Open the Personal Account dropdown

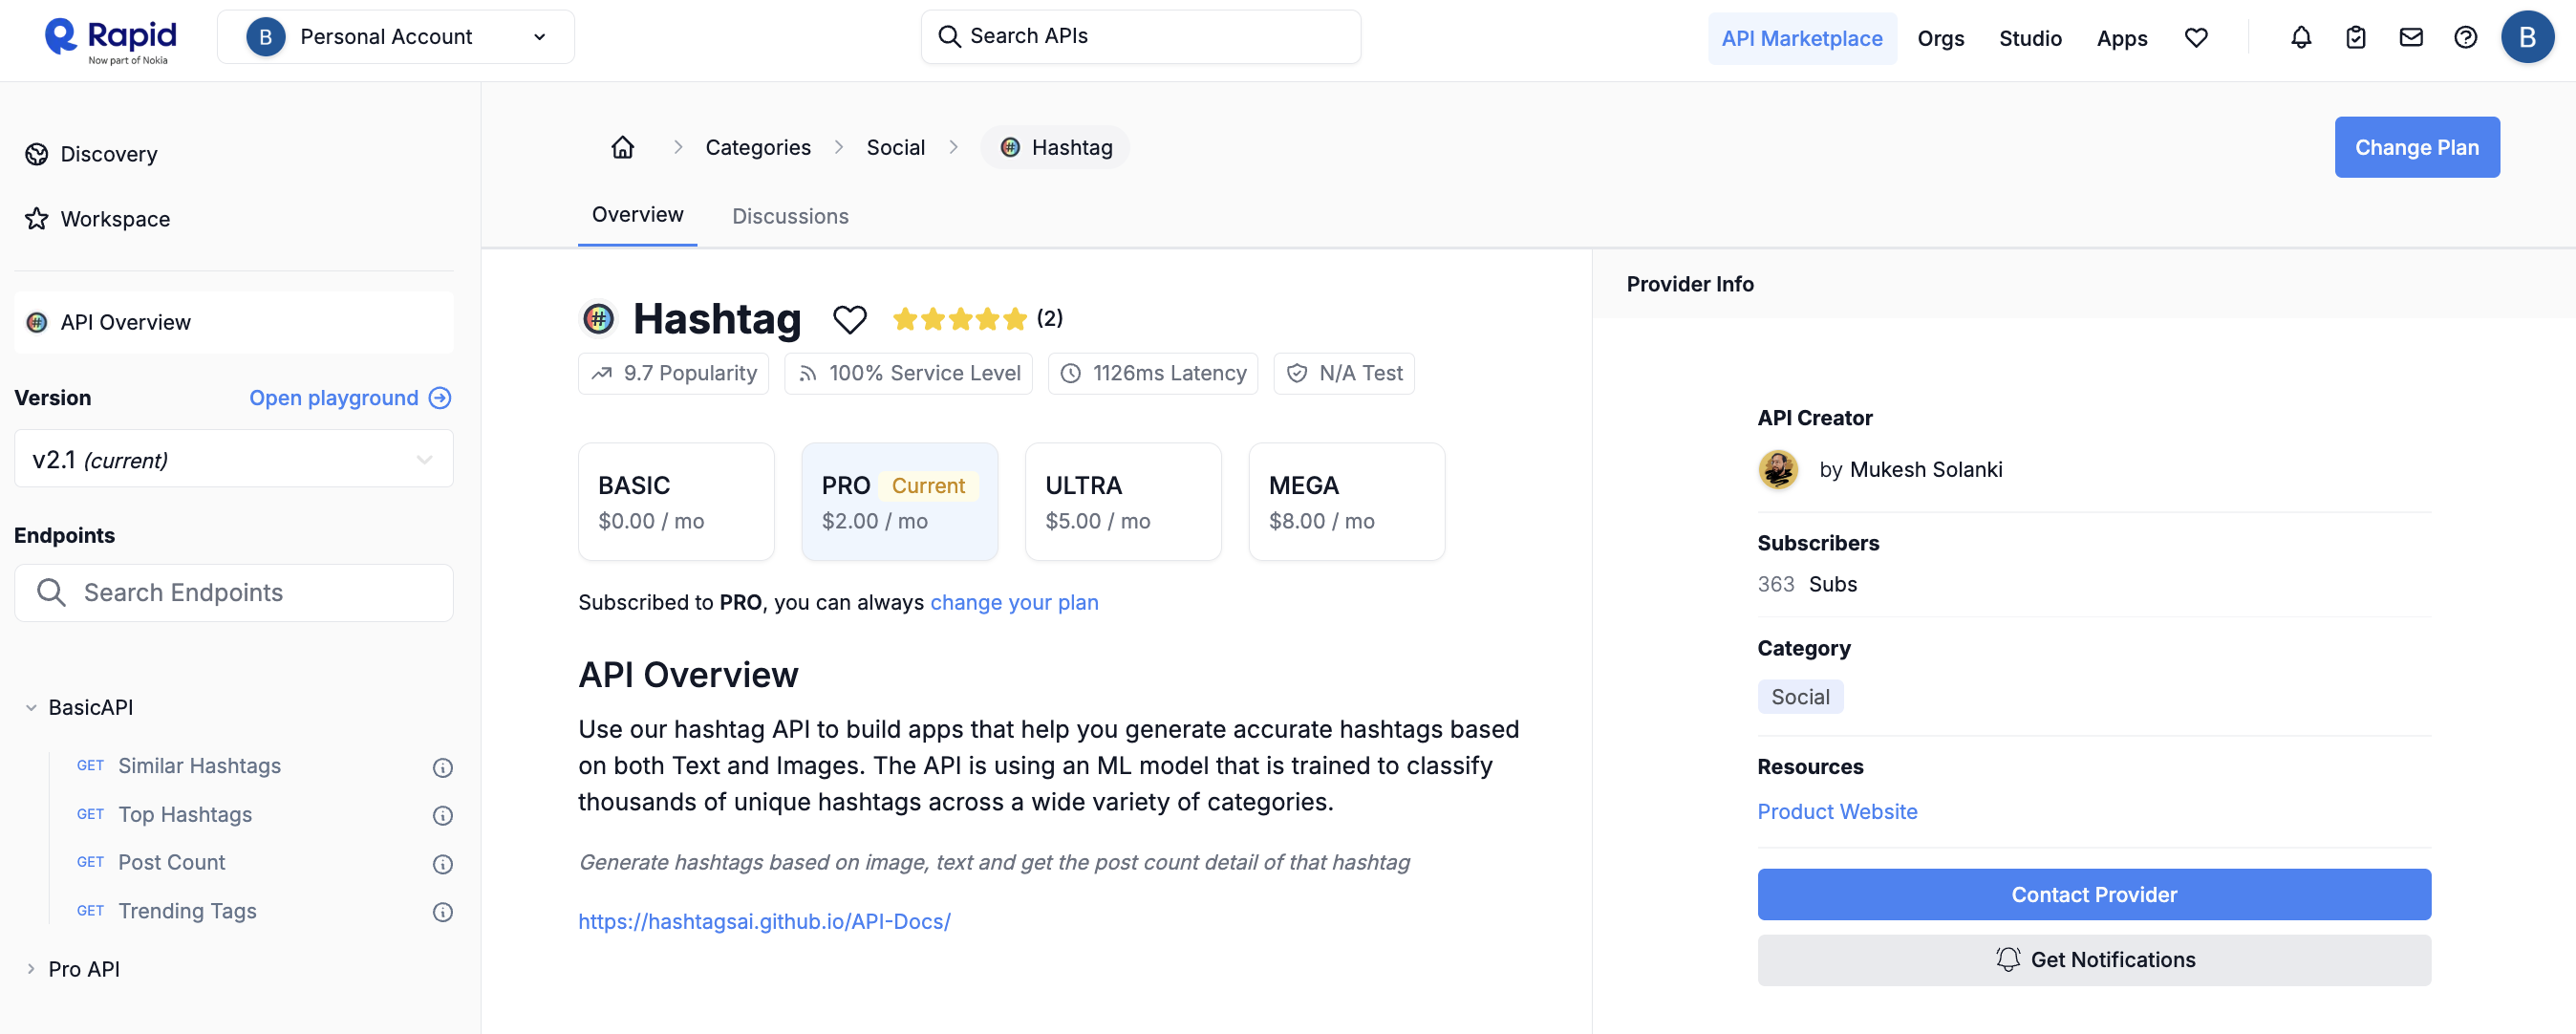click(x=396, y=37)
